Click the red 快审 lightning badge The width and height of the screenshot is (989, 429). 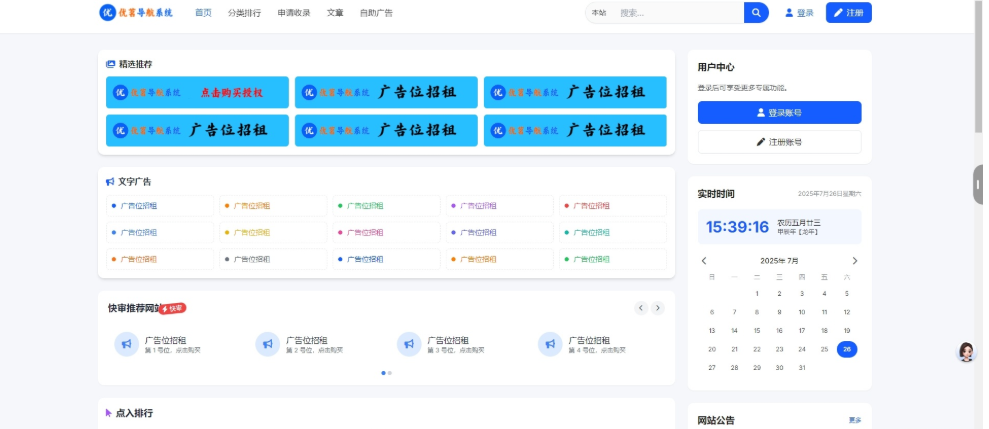click(x=173, y=309)
